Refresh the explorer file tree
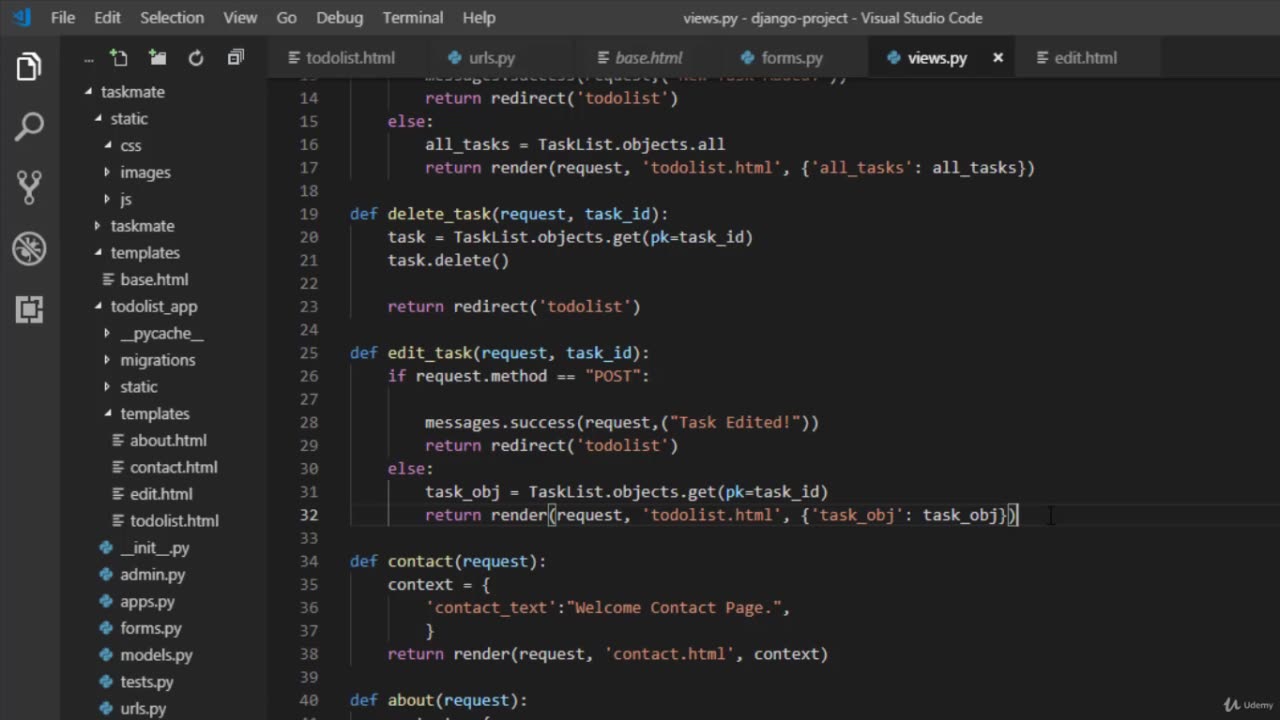Screen dimensions: 1280x720 (x=196, y=58)
